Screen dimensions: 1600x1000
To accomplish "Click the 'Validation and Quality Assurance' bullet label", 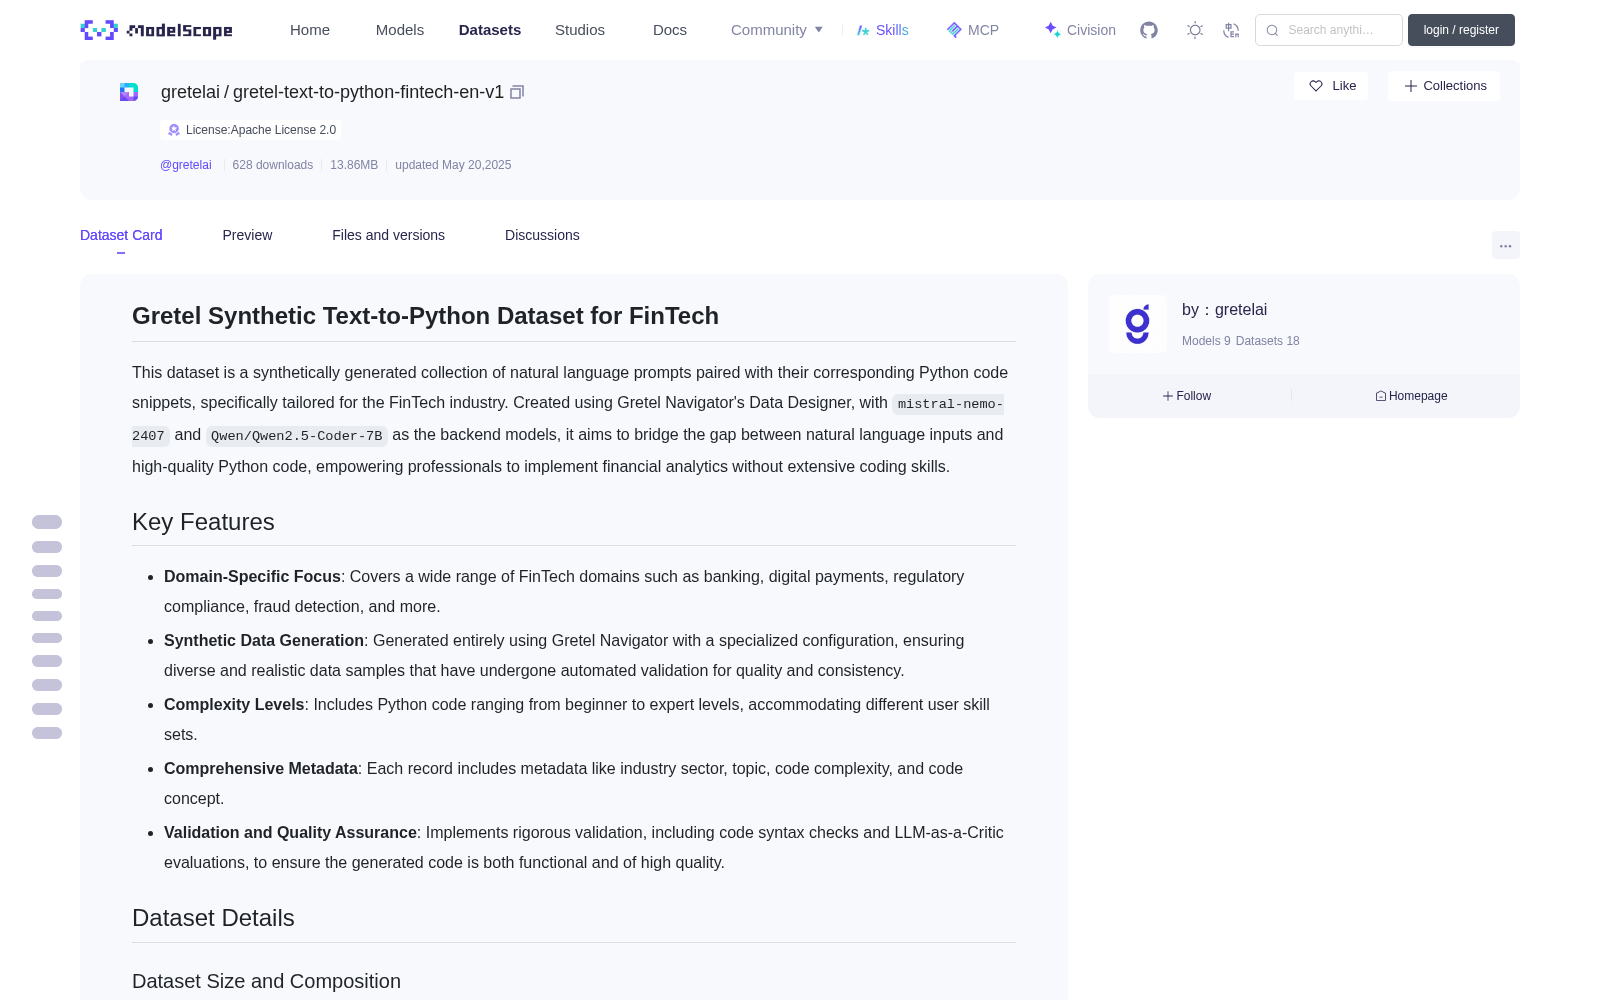I will pyautogui.click(x=290, y=833).
